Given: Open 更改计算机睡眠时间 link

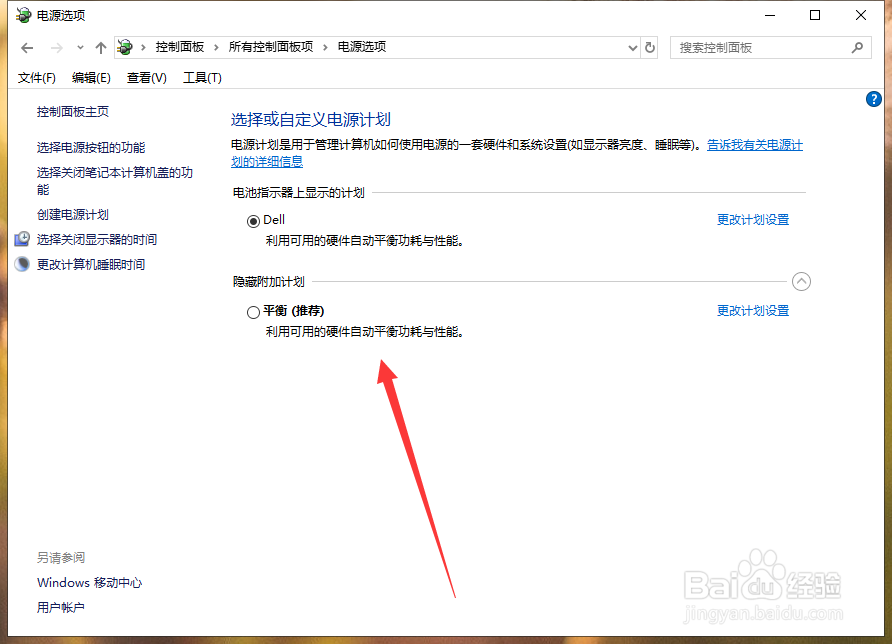Looking at the screenshot, I should pyautogui.click(x=91, y=265).
